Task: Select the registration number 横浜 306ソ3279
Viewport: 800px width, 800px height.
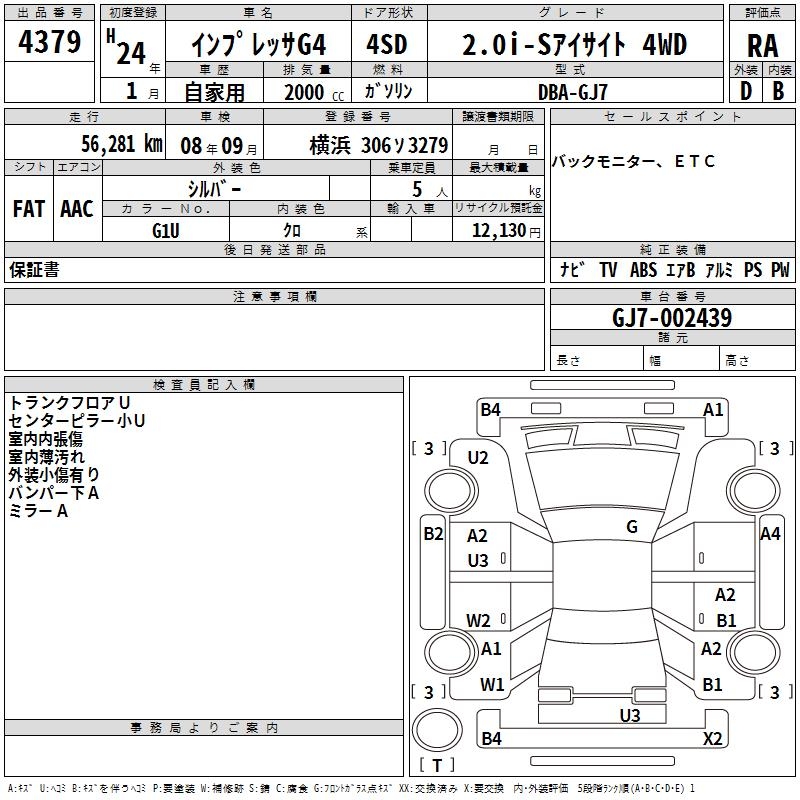Action: point(379,145)
